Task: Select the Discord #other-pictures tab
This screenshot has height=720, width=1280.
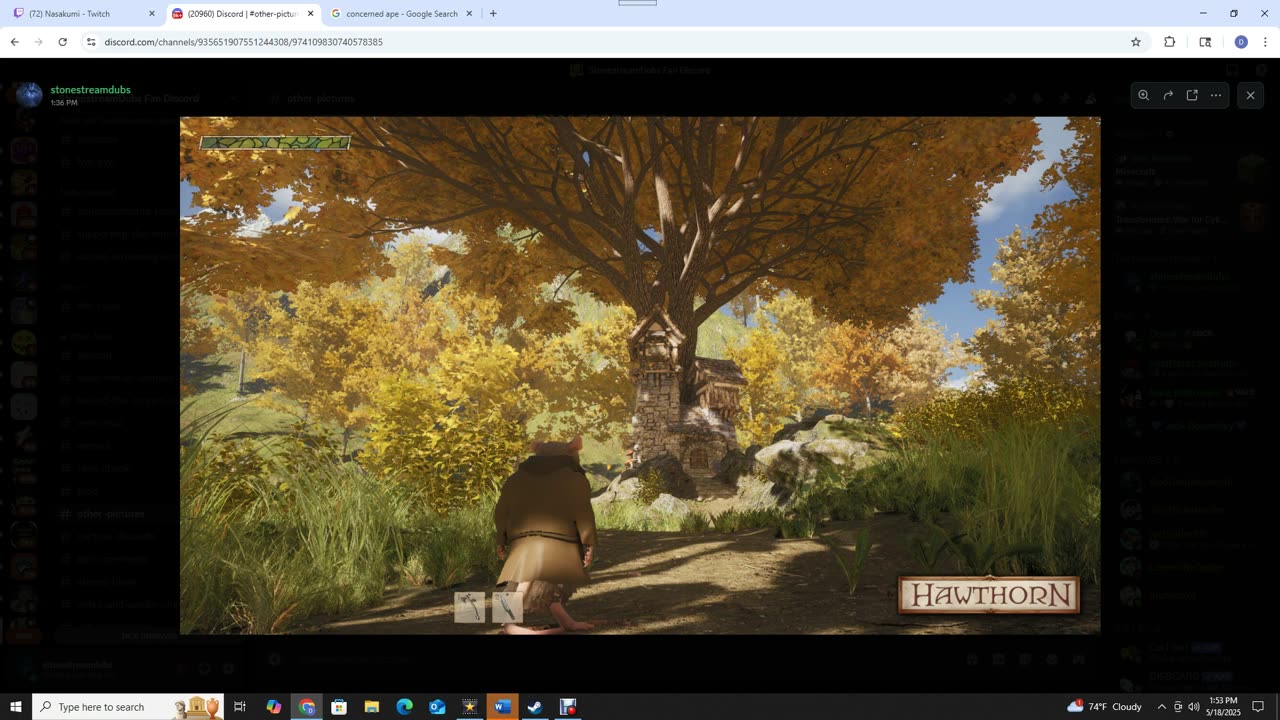Action: coord(243,14)
